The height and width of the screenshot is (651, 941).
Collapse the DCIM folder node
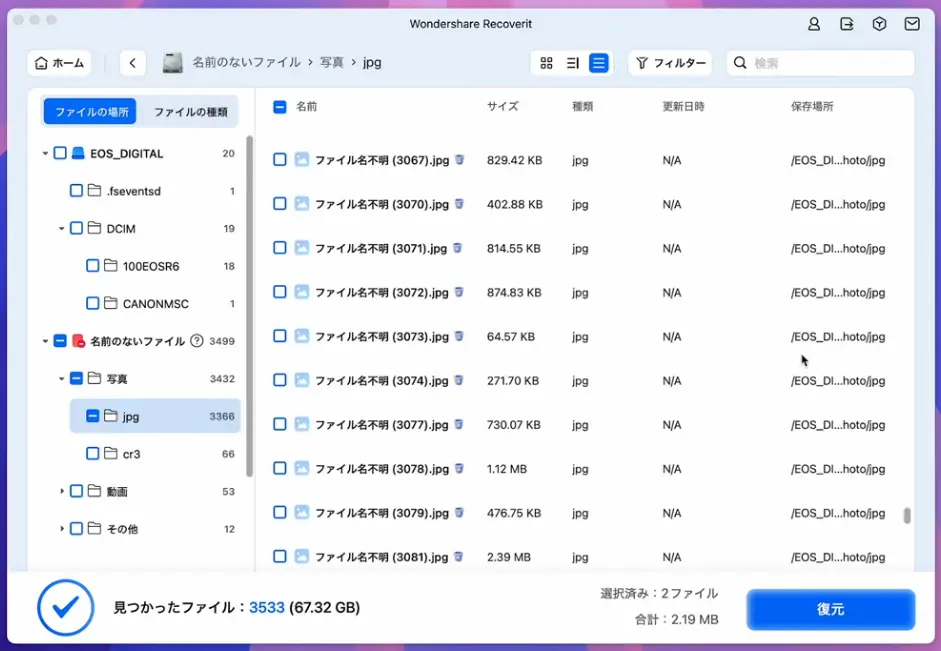pyautogui.click(x=61, y=229)
